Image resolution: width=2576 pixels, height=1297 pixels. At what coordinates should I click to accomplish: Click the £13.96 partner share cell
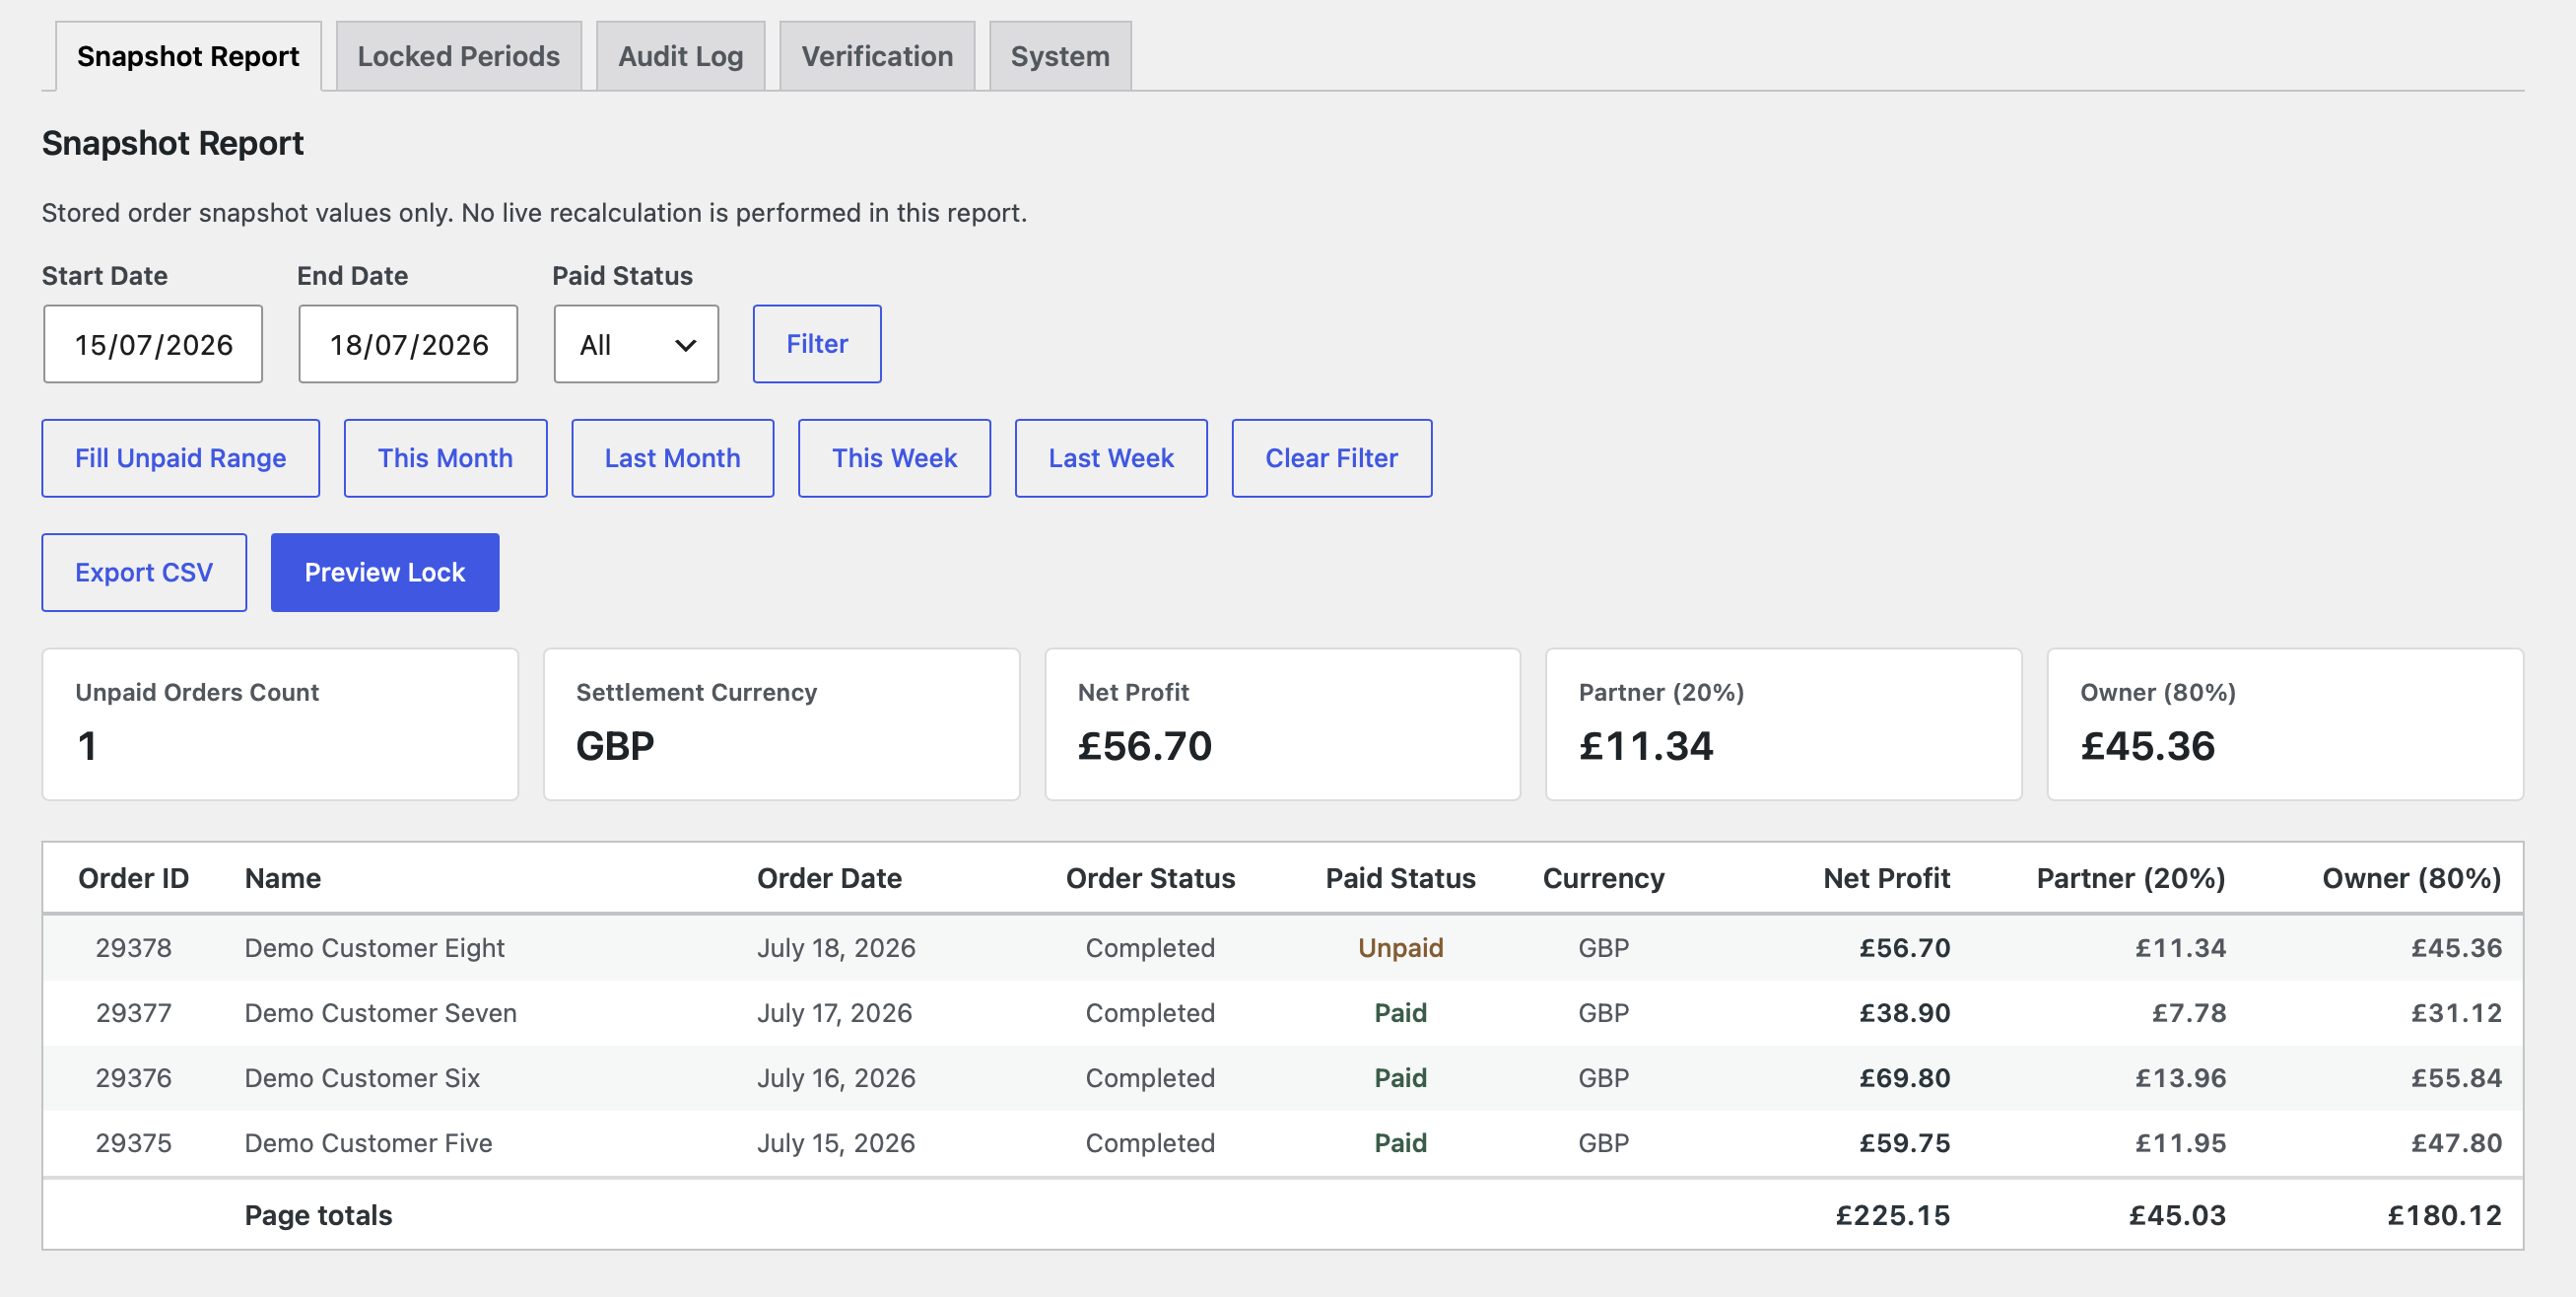click(x=2180, y=1077)
